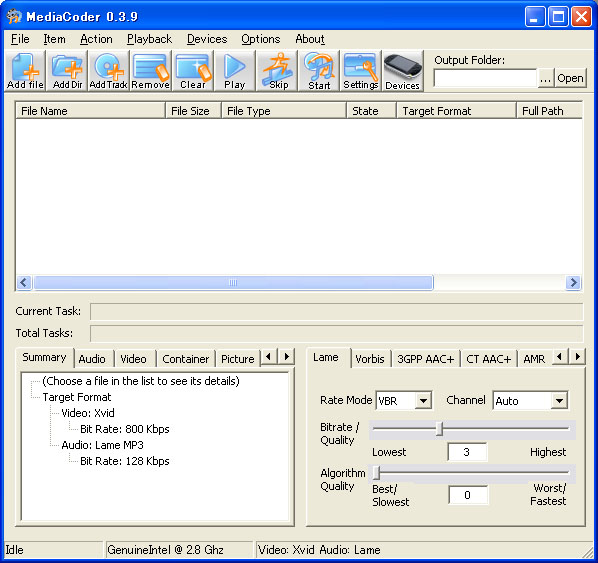This screenshot has height=563, width=598.
Task: Switch to the Vorbis tab
Action: coord(370,359)
